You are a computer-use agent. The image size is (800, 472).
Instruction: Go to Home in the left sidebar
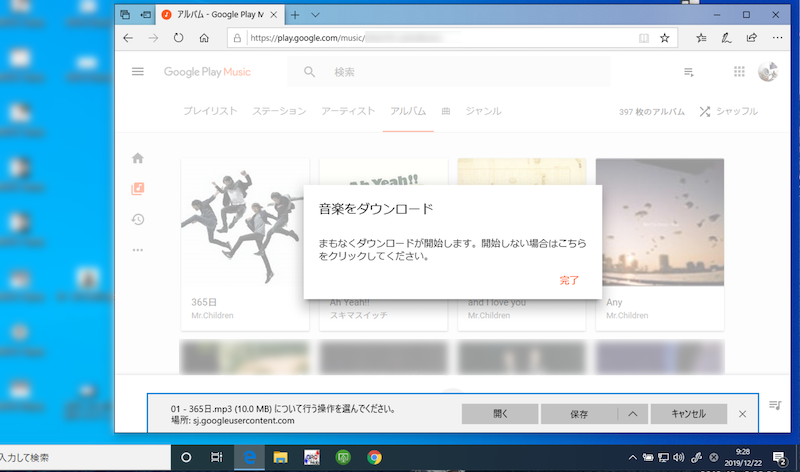pyautogui.click(x=138, y=158)
